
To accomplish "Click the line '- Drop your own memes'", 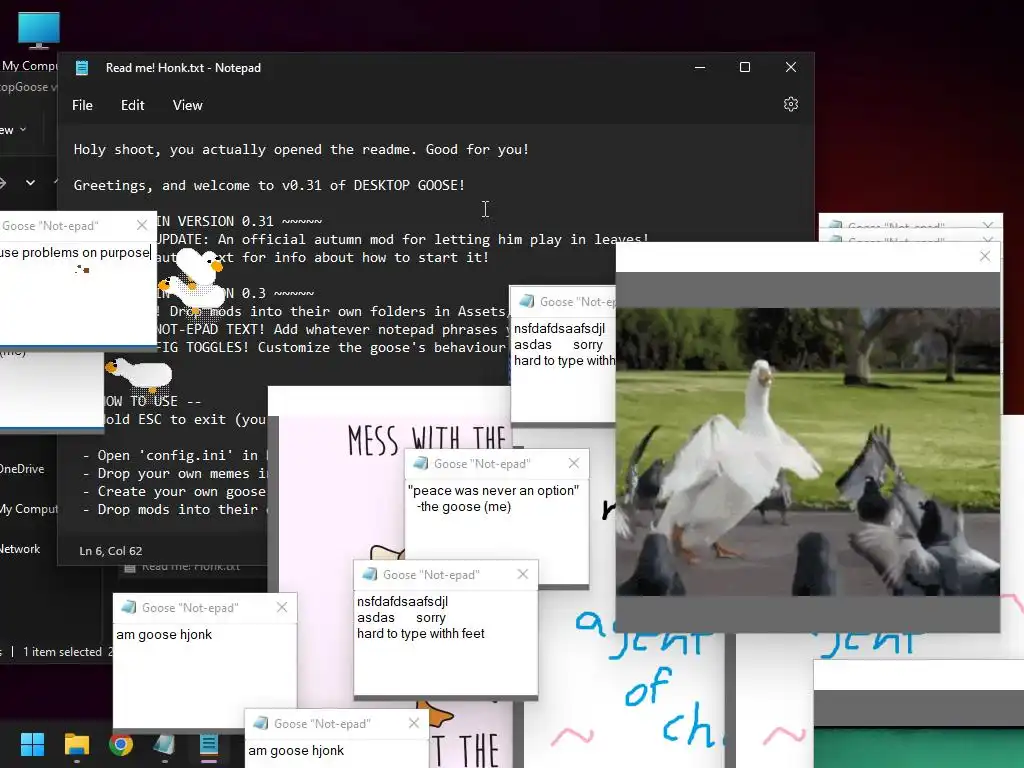I will tap(174, 473).
